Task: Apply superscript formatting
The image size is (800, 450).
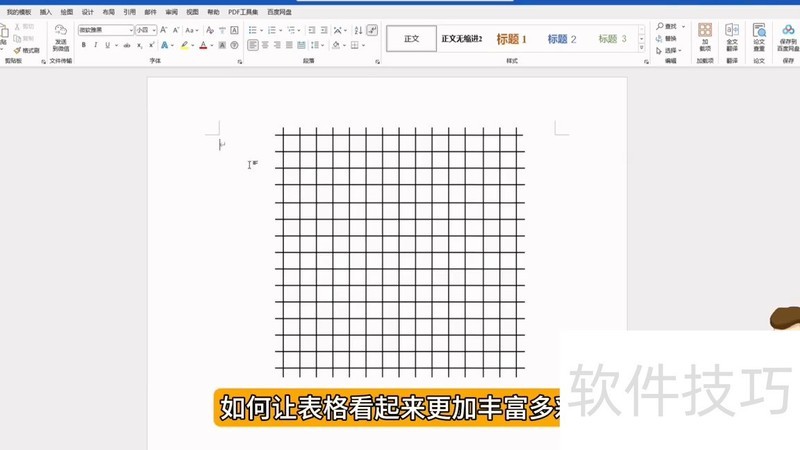Action: pos(152,45)
